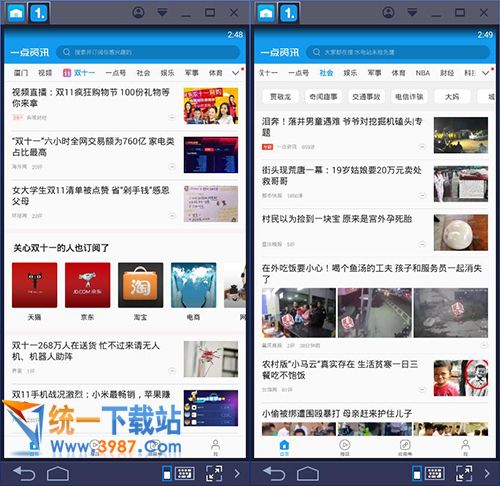500x486 pixels.
Task: Select NBA tab in the right app
Action: pos(423,73)
